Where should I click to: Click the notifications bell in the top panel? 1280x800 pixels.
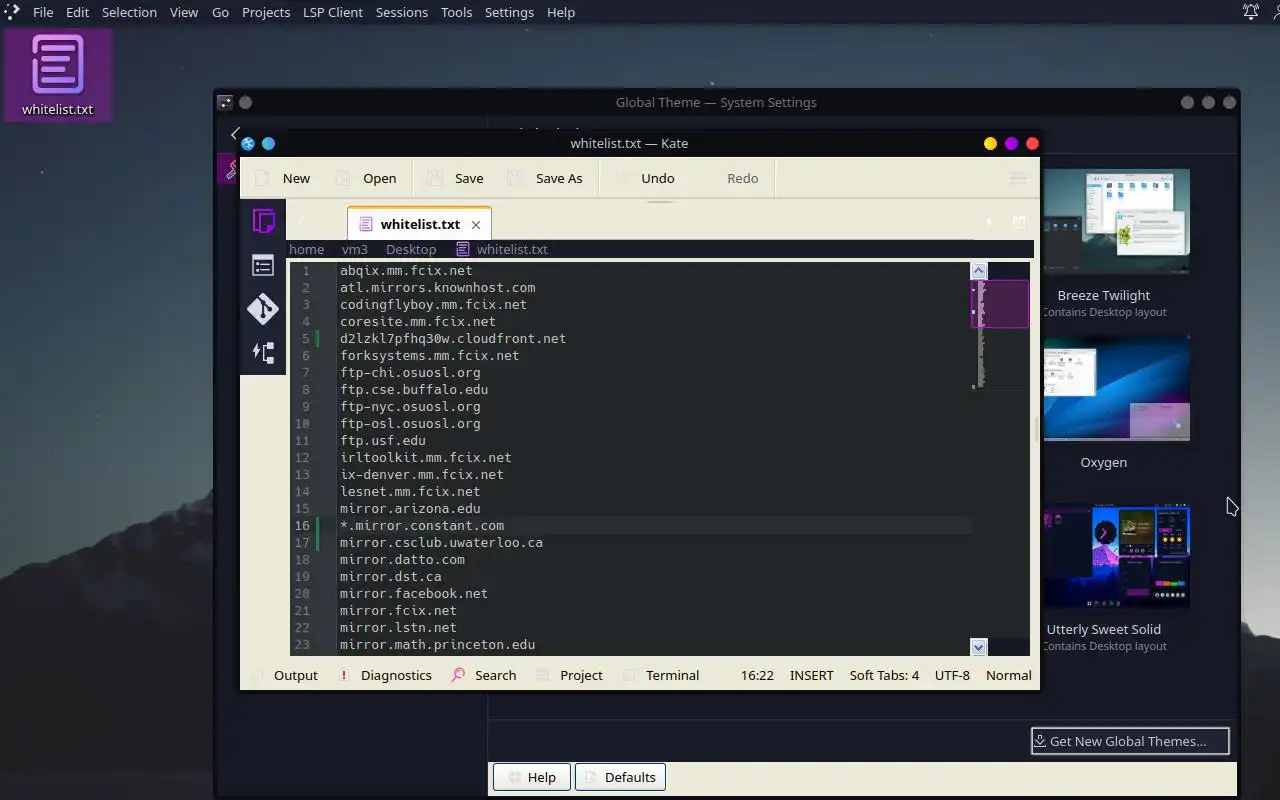point(1250,12)
